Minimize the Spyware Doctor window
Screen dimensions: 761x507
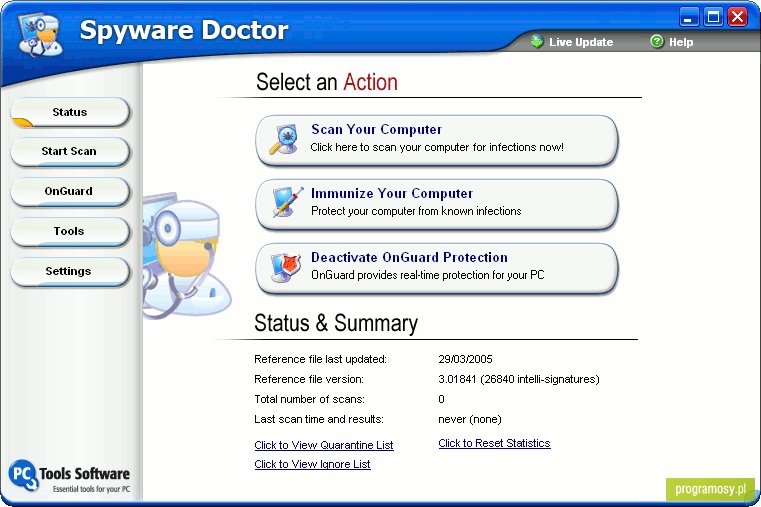688,17
